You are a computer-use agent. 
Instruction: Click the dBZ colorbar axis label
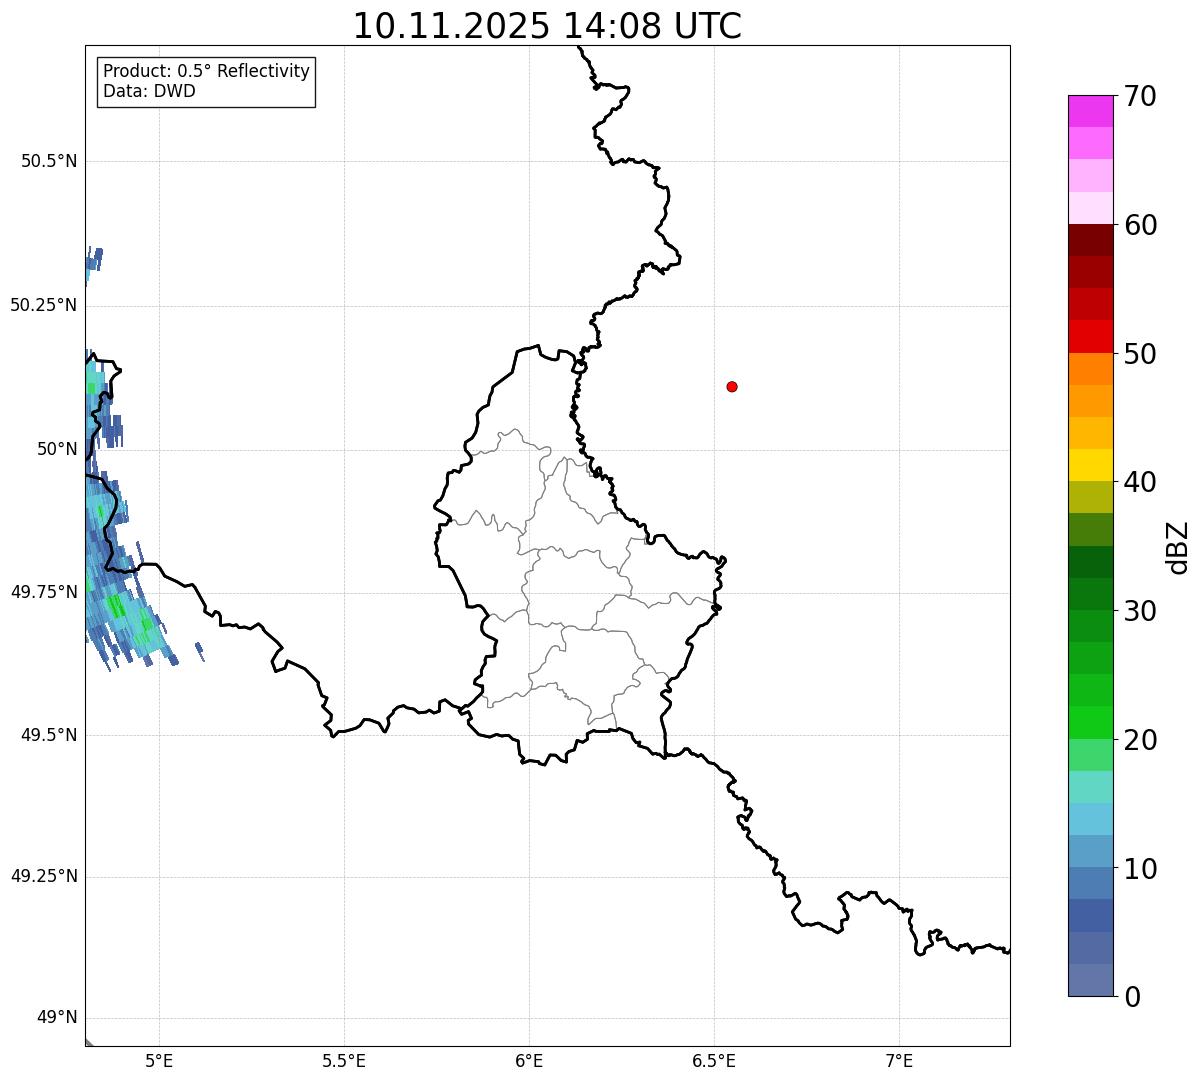pos(1178,547)
